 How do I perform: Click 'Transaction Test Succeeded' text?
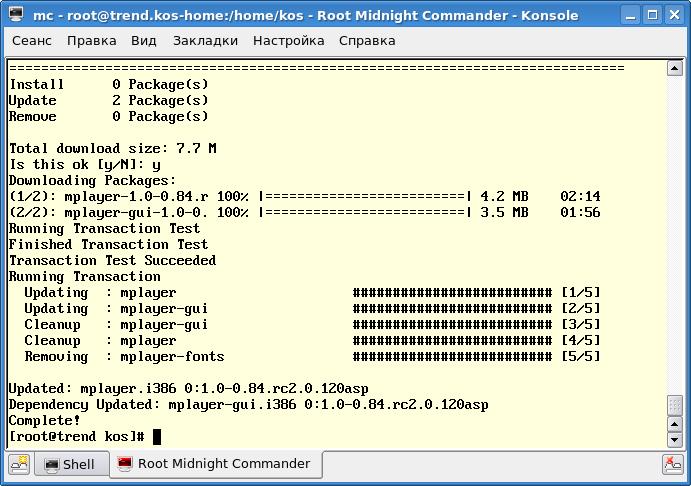113,260
